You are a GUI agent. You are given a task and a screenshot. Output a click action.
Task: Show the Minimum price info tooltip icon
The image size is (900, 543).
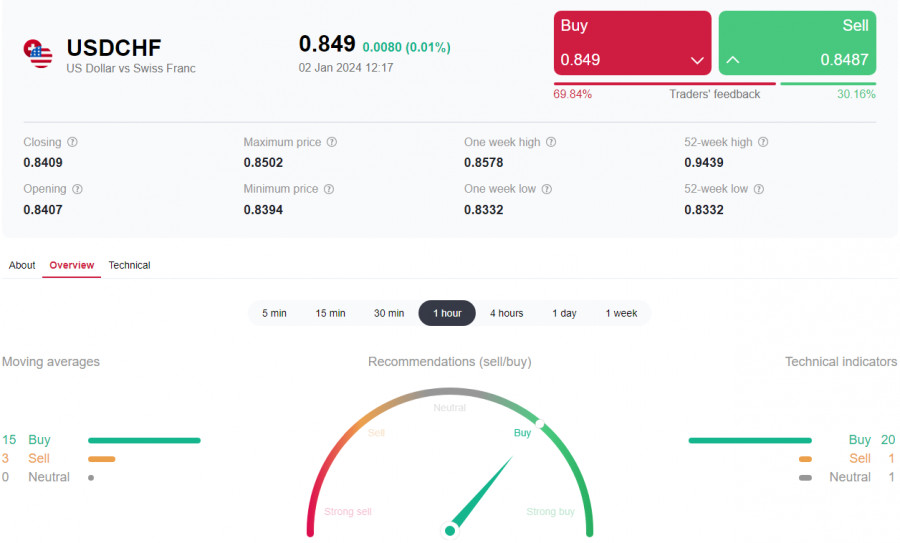tap(329, 189)
